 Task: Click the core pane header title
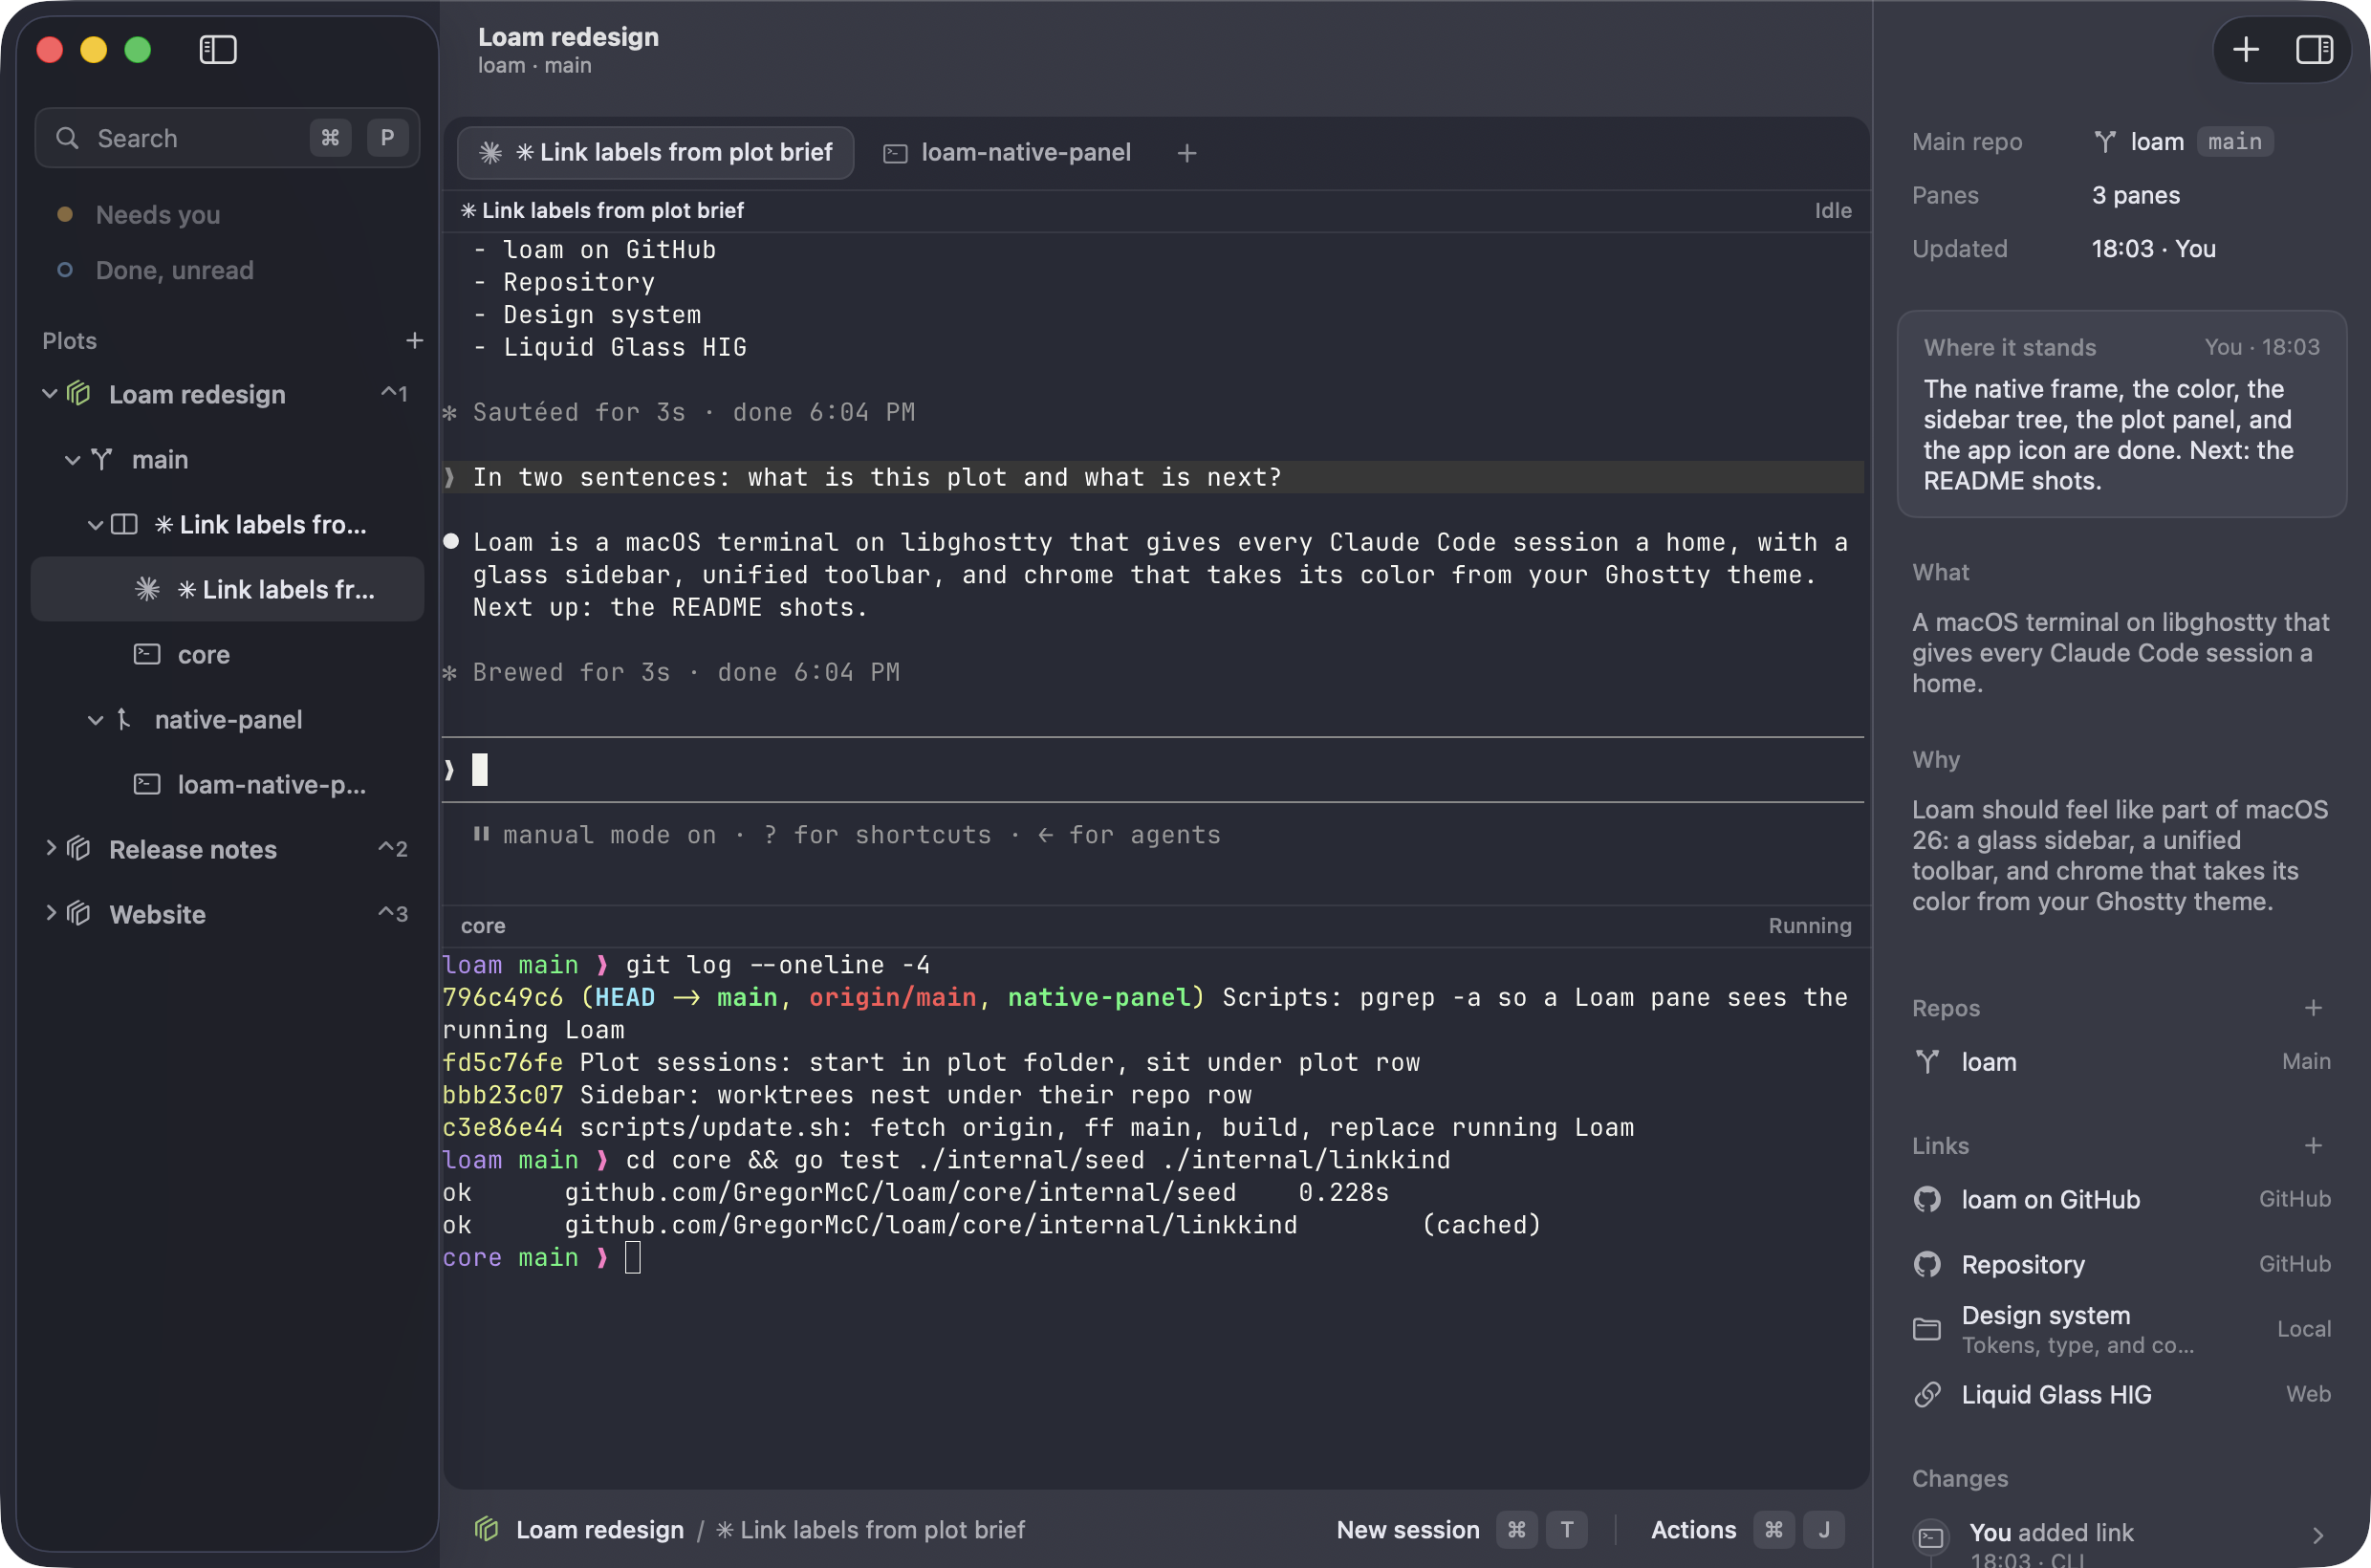click(x=483, y=926)
